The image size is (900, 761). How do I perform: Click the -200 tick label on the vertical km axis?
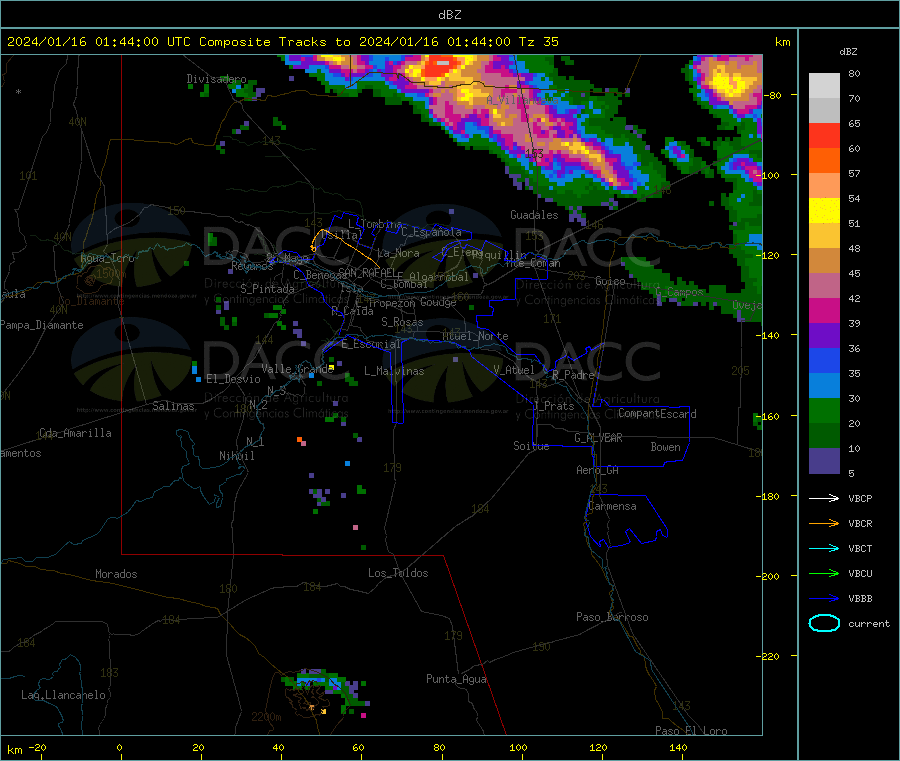(x=770, y=576)
